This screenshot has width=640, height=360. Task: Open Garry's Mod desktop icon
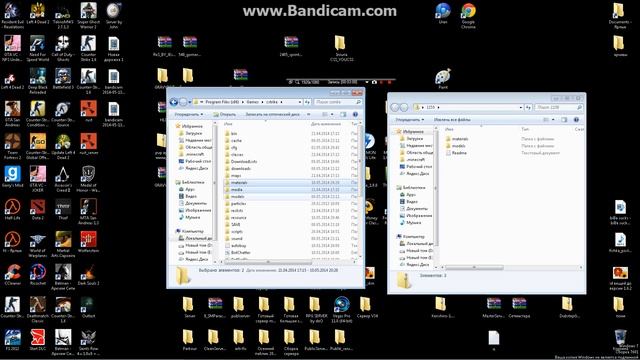tap(12, 176)
